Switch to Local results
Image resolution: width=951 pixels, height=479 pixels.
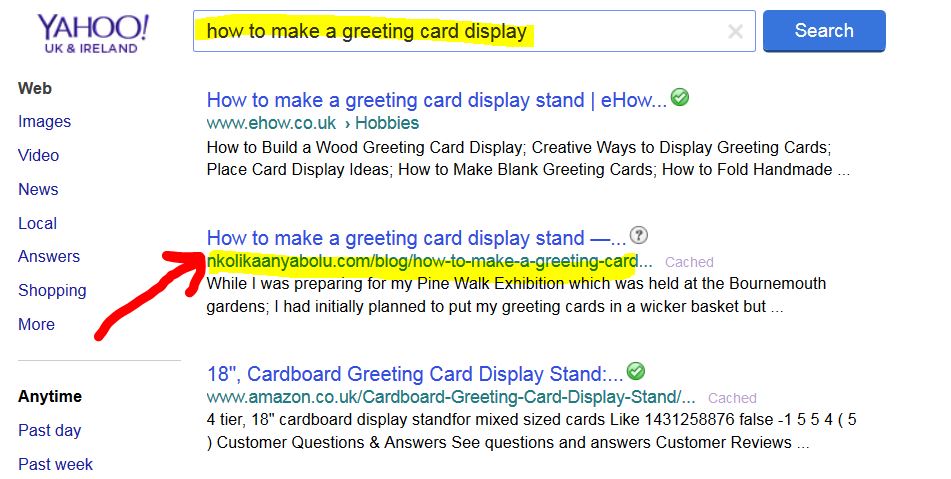pos(38,223)
